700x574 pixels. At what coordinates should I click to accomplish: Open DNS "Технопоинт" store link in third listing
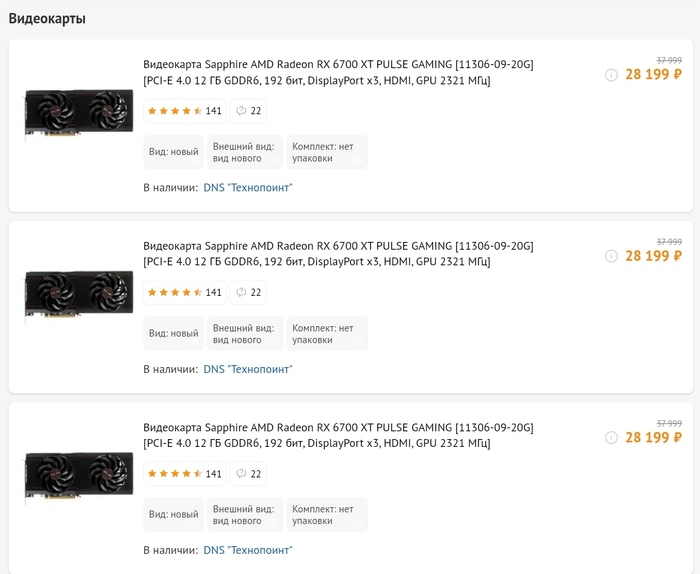[248, 550]
